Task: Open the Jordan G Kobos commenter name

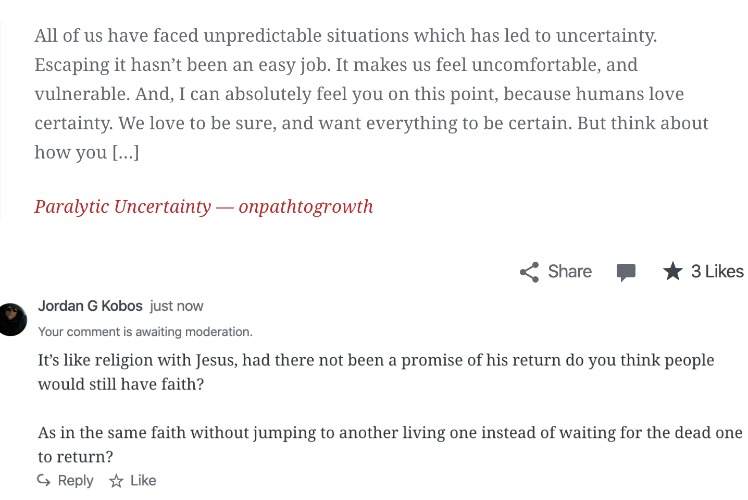Action: [90, 306]
